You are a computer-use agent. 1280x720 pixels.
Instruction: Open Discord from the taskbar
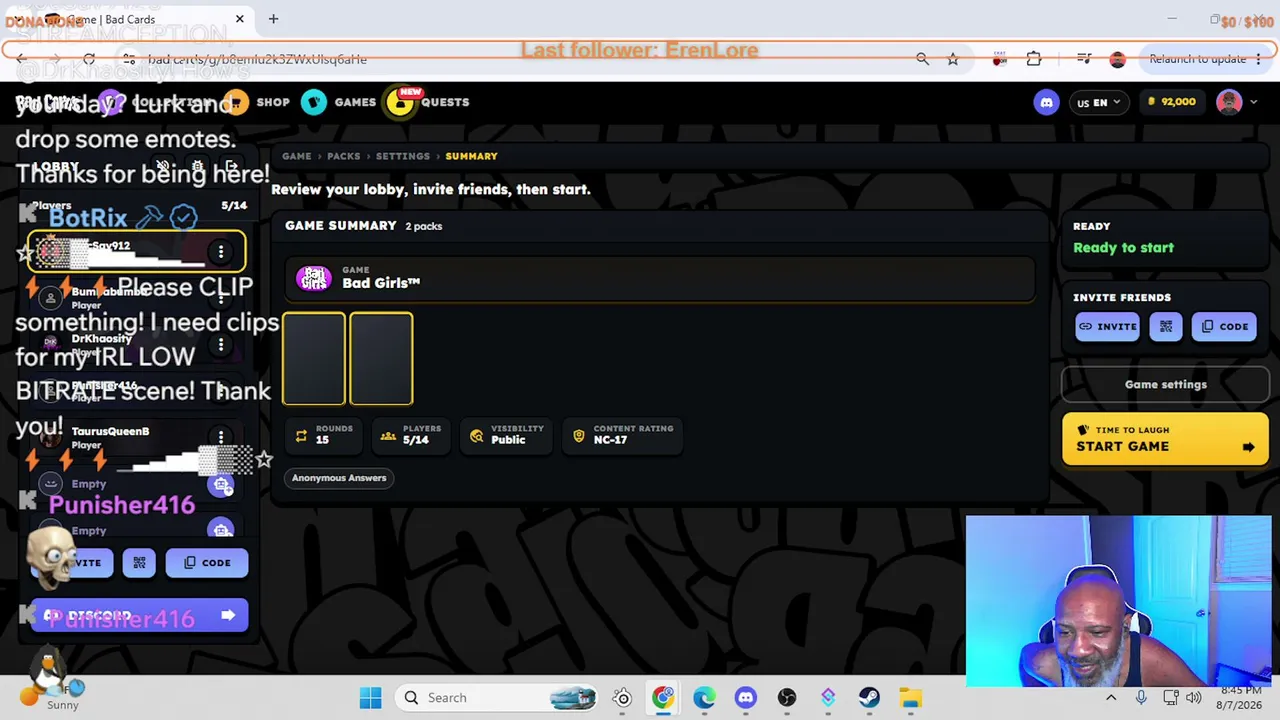745,698
